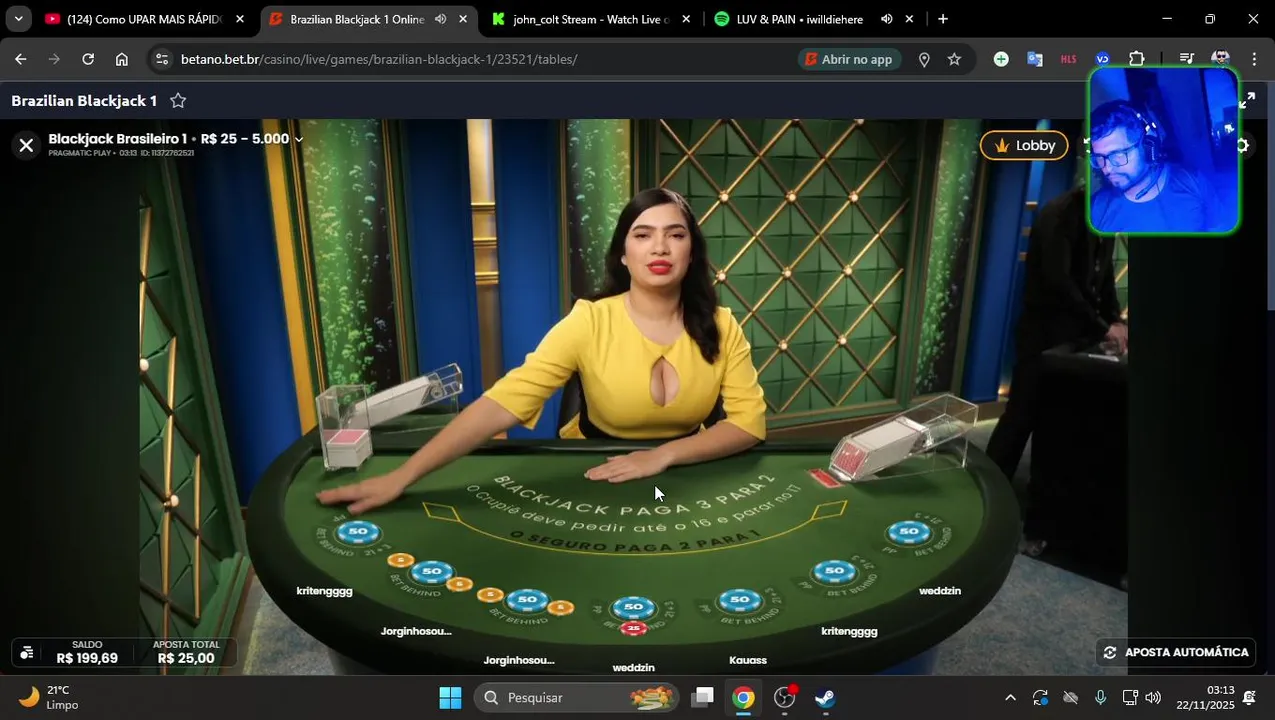Open the Lobby button
This screenshot has height=720, width=1275.
point(1024,145)
